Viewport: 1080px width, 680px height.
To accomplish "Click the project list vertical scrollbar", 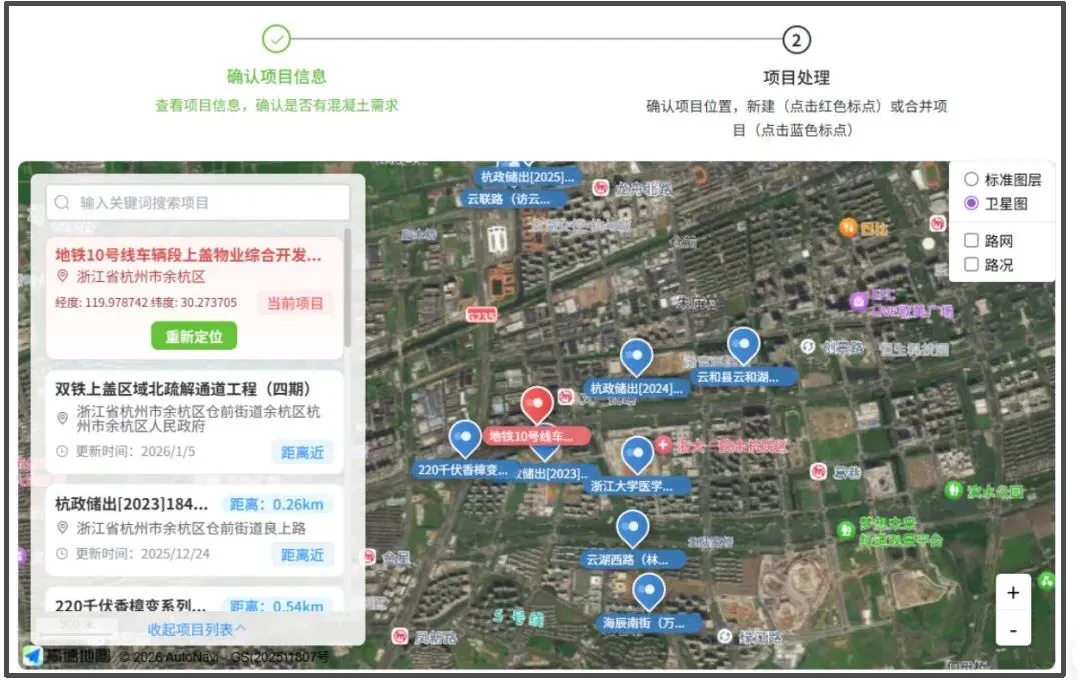I will click(347, 289).
